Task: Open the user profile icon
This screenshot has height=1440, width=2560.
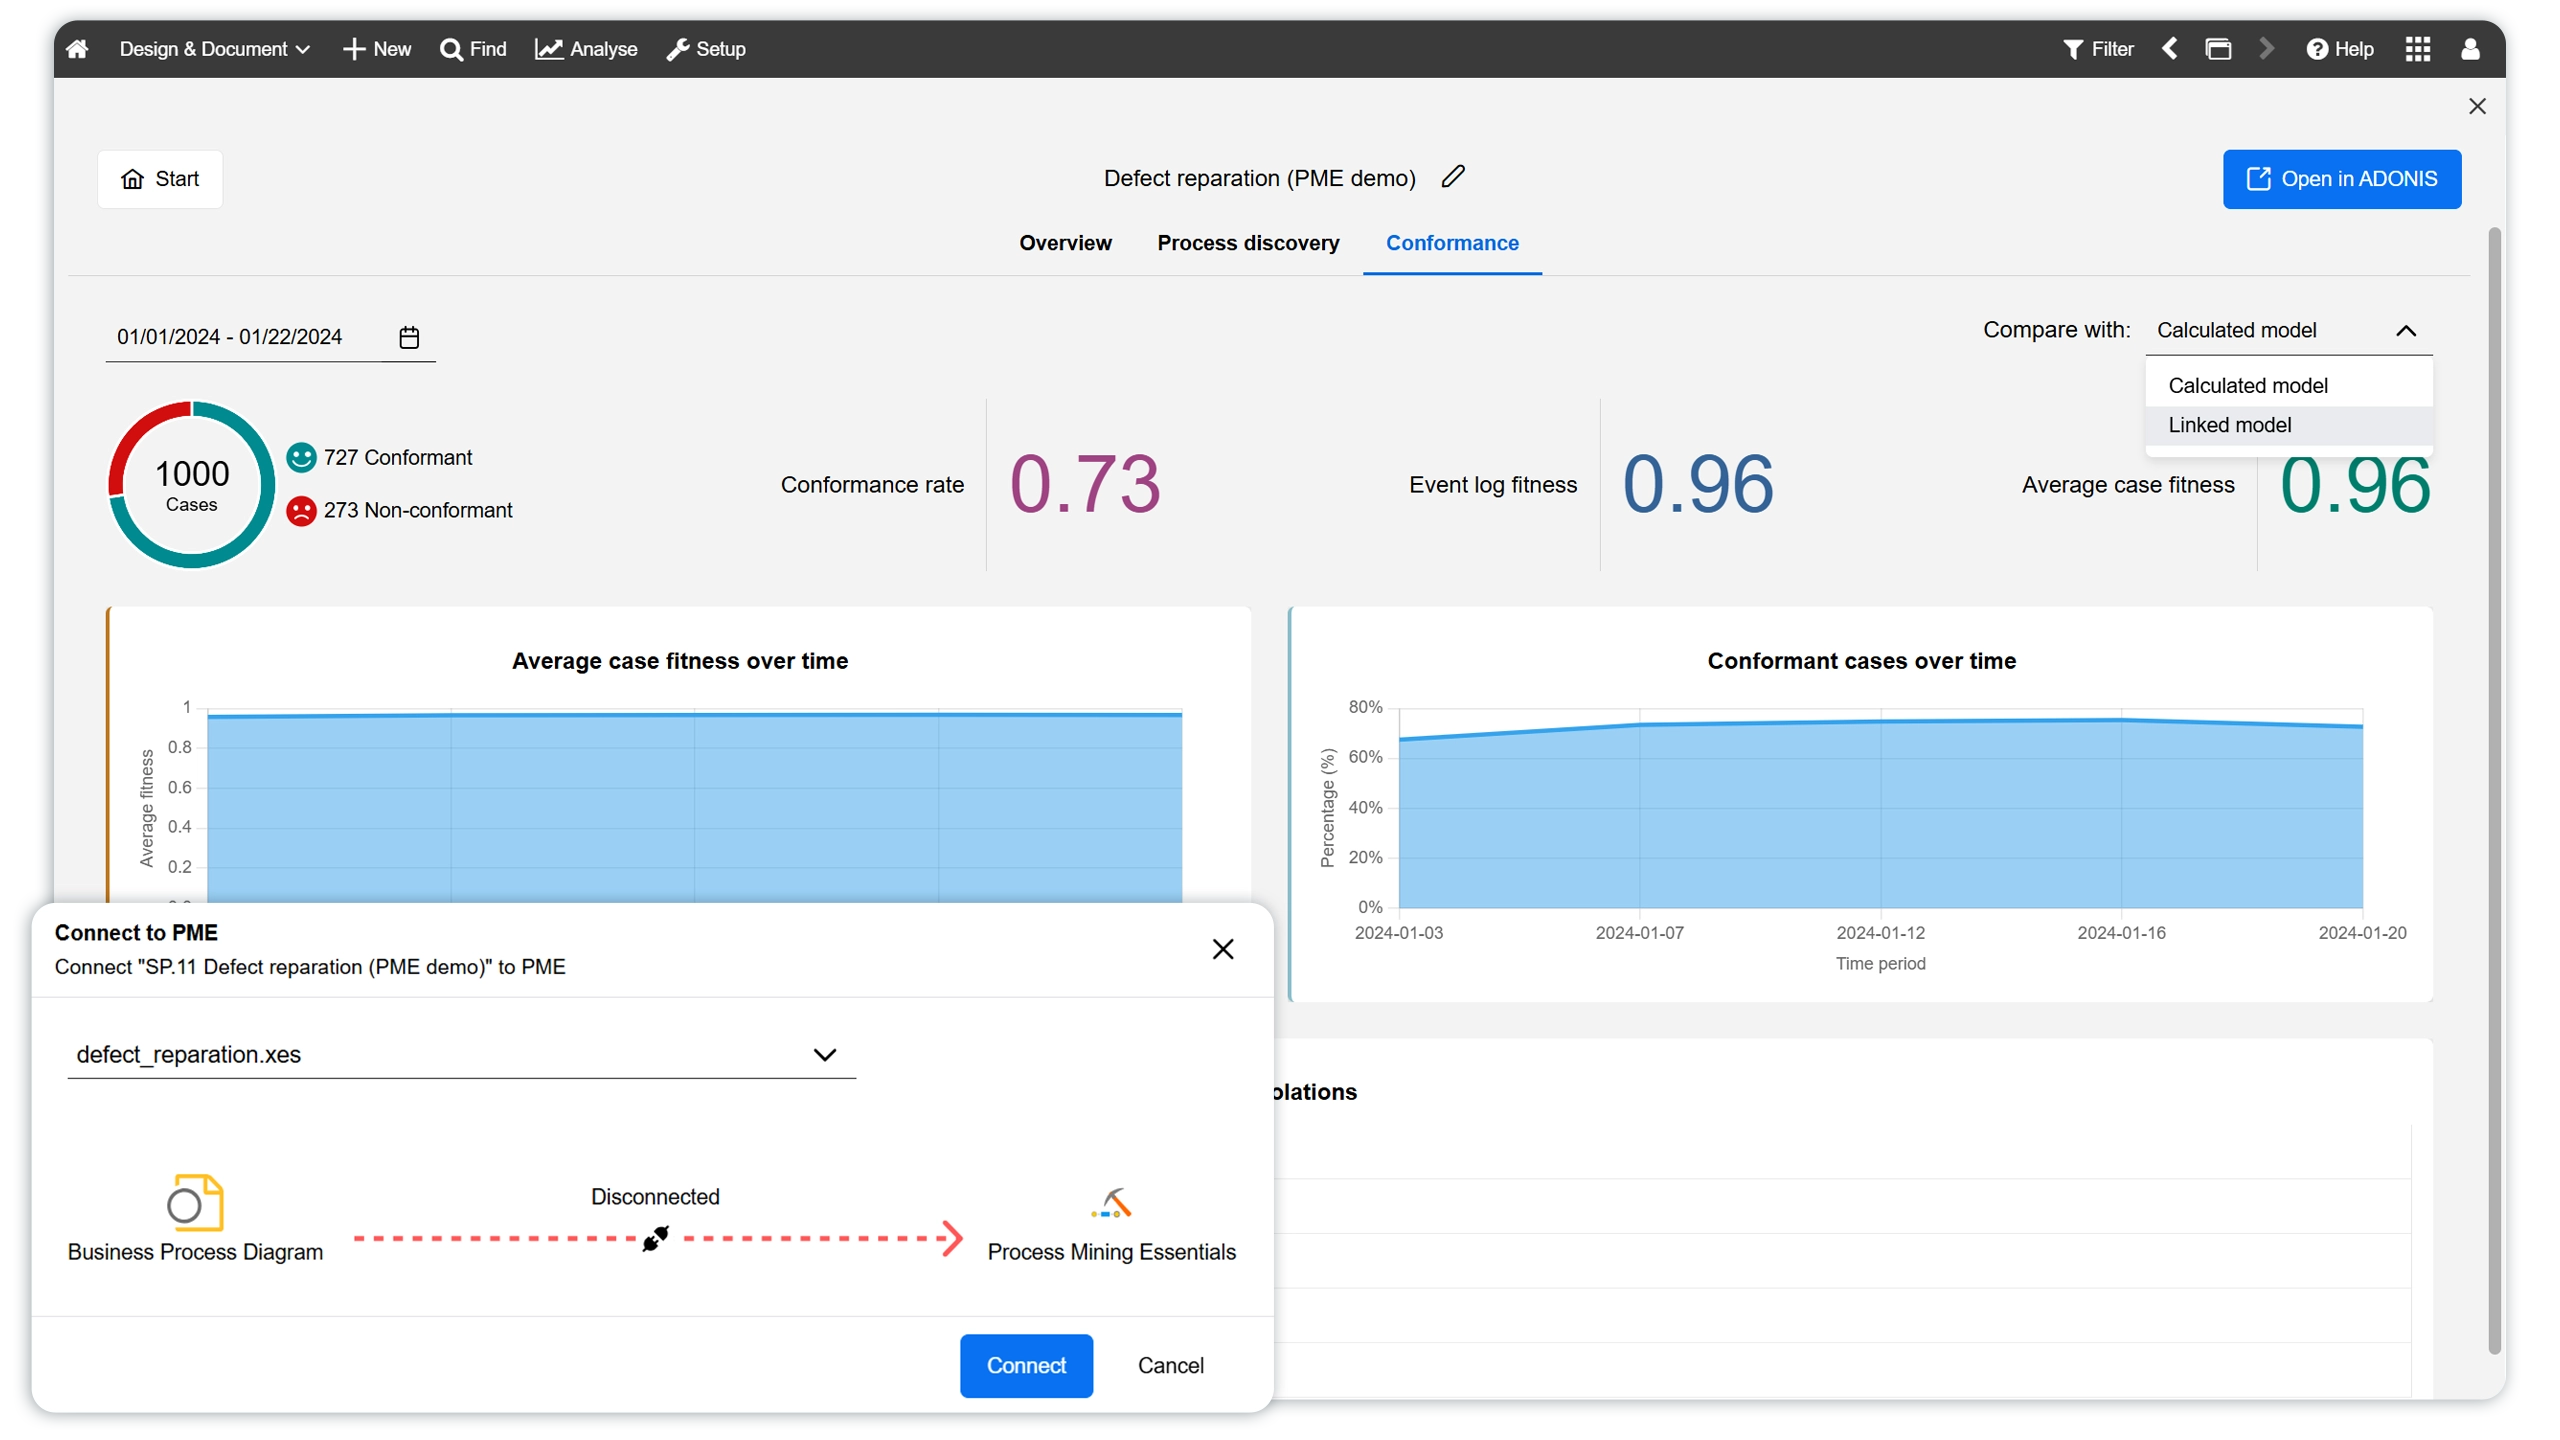Action: click(x=2470, y=49)
